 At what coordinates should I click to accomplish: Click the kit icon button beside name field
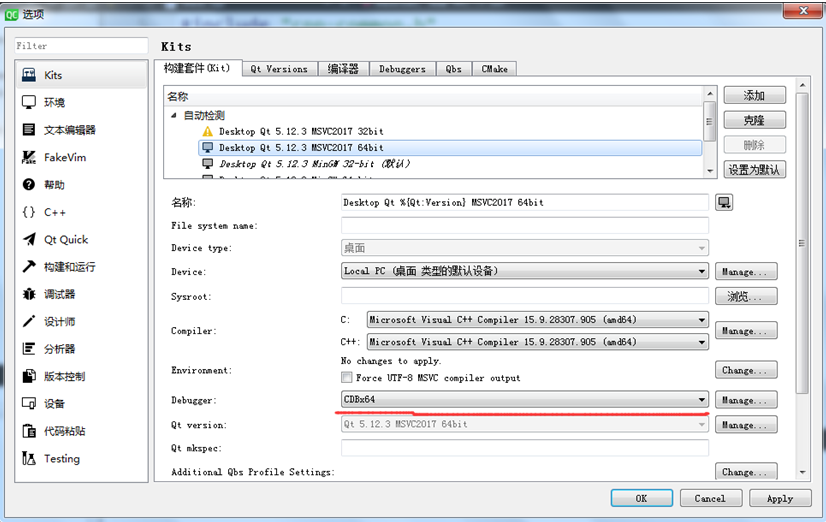tap(724, 202)
